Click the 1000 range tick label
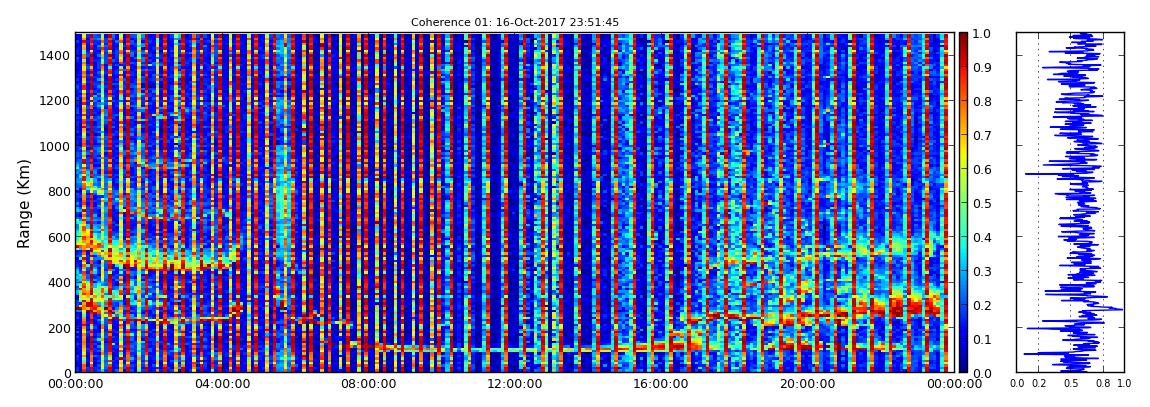Image resolution: width=1150 pixels, height=407 pixels. coord(54,147)
